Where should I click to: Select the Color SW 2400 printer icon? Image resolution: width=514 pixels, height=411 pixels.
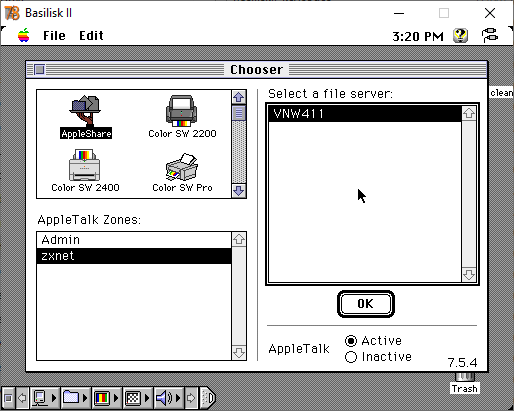point(85,171)
